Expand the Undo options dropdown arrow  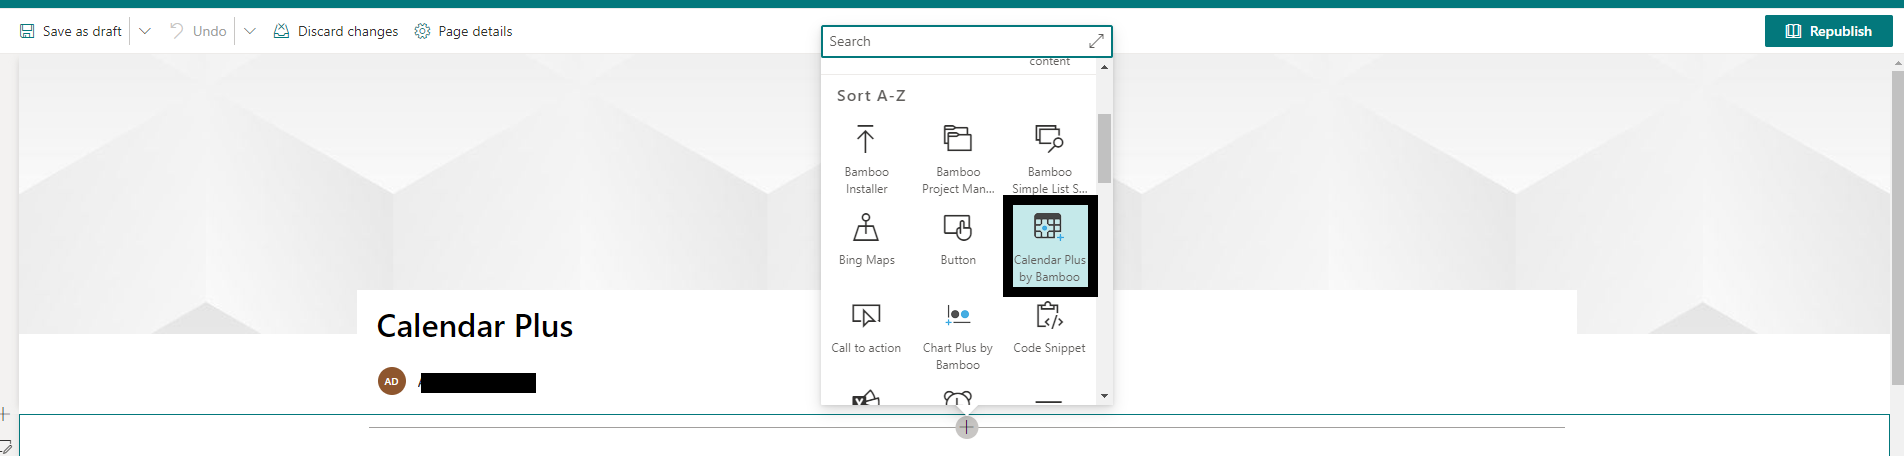250,31
